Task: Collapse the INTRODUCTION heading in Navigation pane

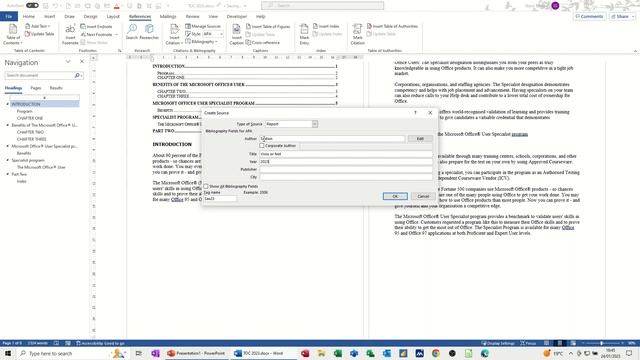Action: pyautogui.click(x=7, y=104)
